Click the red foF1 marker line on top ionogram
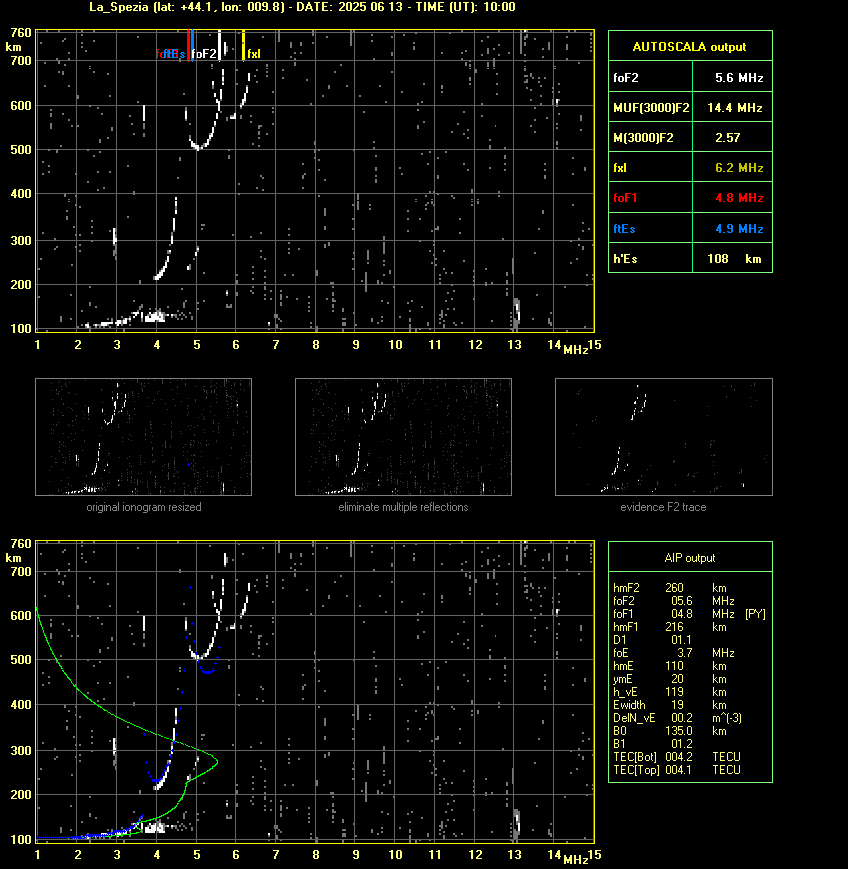Image resolution: width=848 pixels, height=869 pixels. pyautogui.click(x=188, y=45)
